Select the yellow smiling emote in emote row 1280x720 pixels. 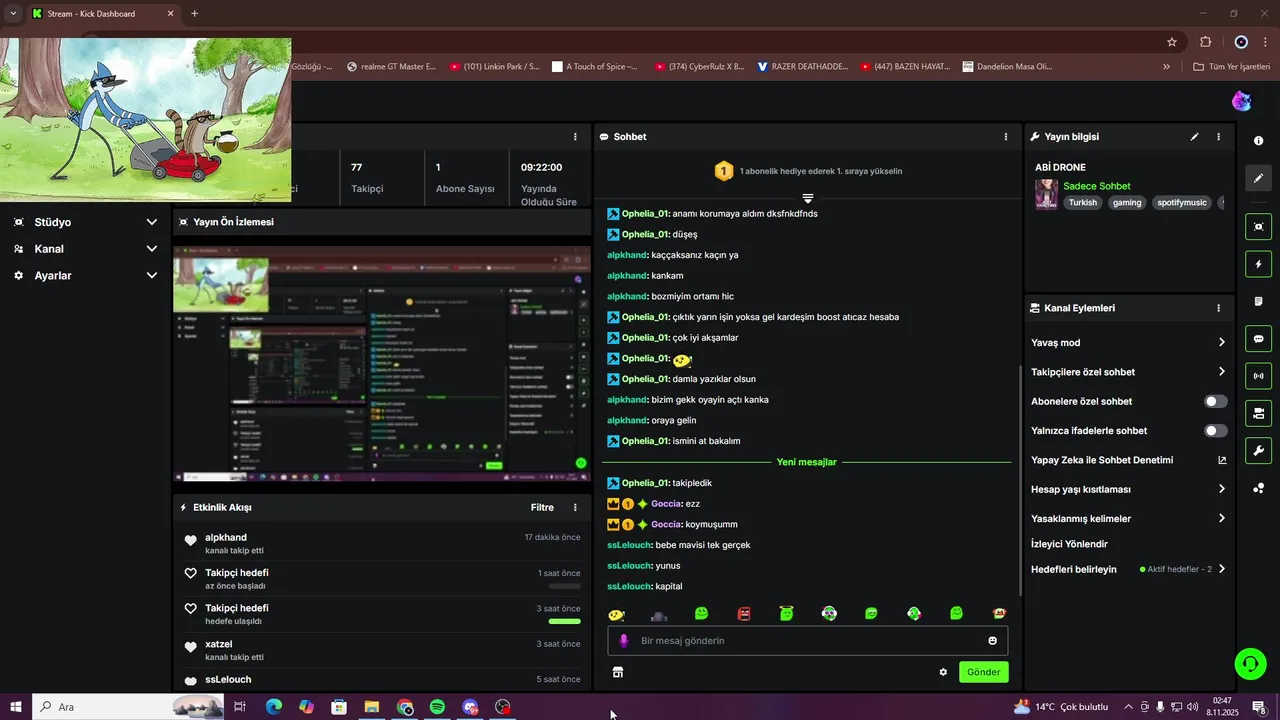(616, 614)
